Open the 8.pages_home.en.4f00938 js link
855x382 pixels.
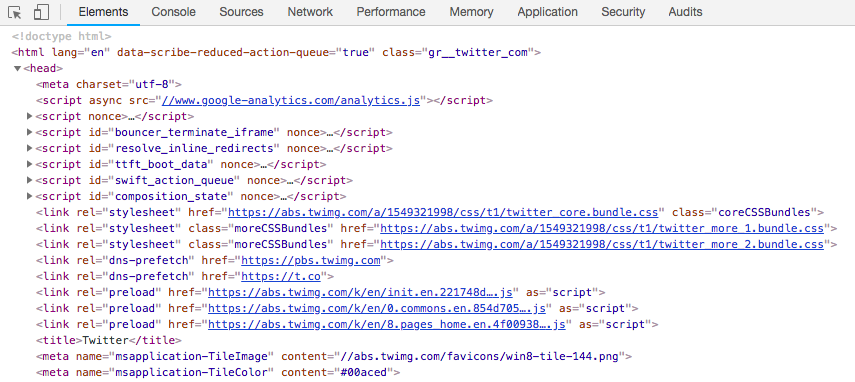click(387, 324)
